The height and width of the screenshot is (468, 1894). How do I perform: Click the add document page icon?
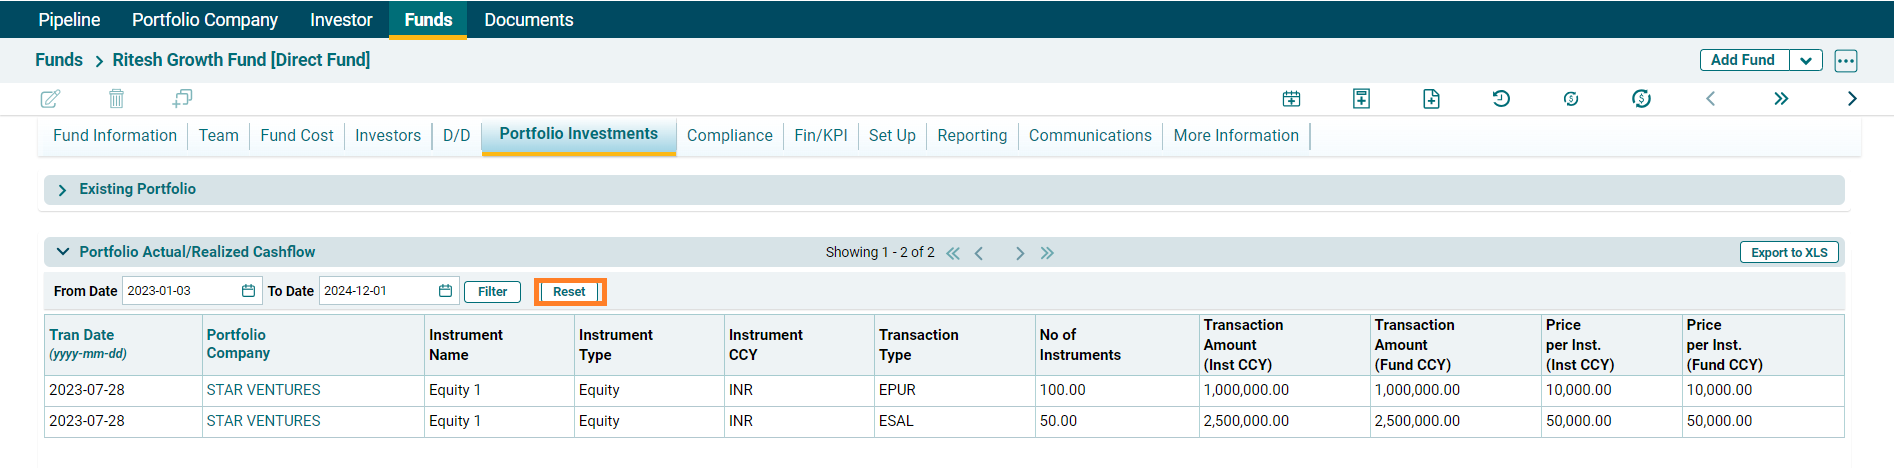pos(1431,98)
